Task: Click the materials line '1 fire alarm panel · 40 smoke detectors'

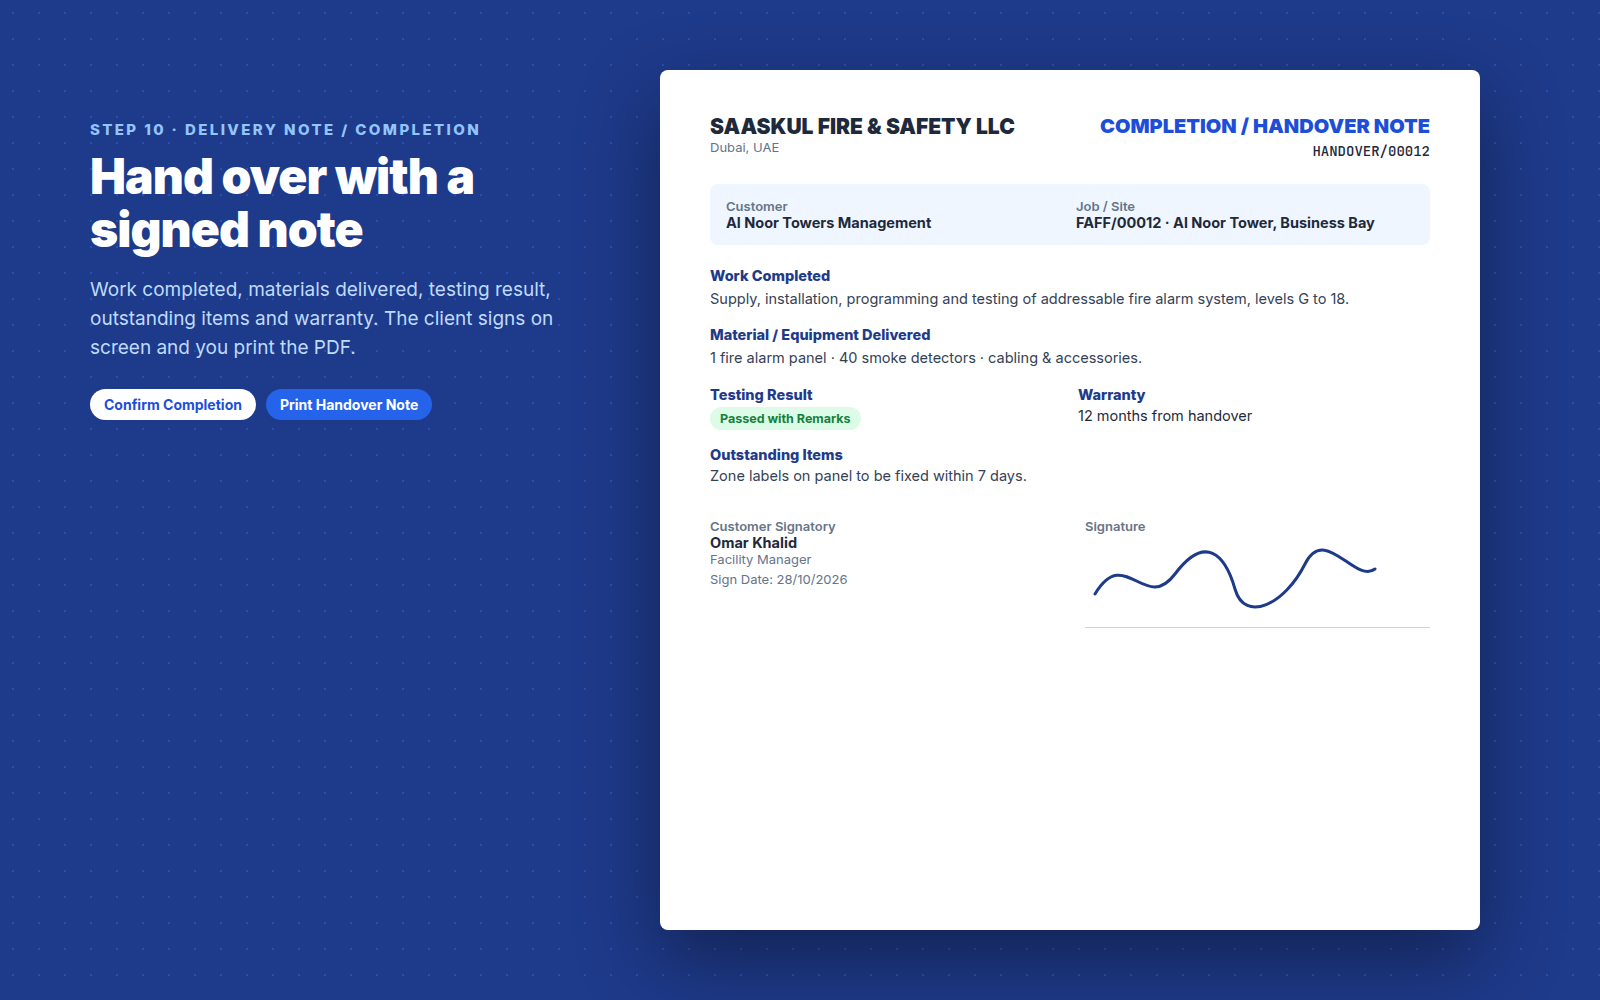Action: 926,358
